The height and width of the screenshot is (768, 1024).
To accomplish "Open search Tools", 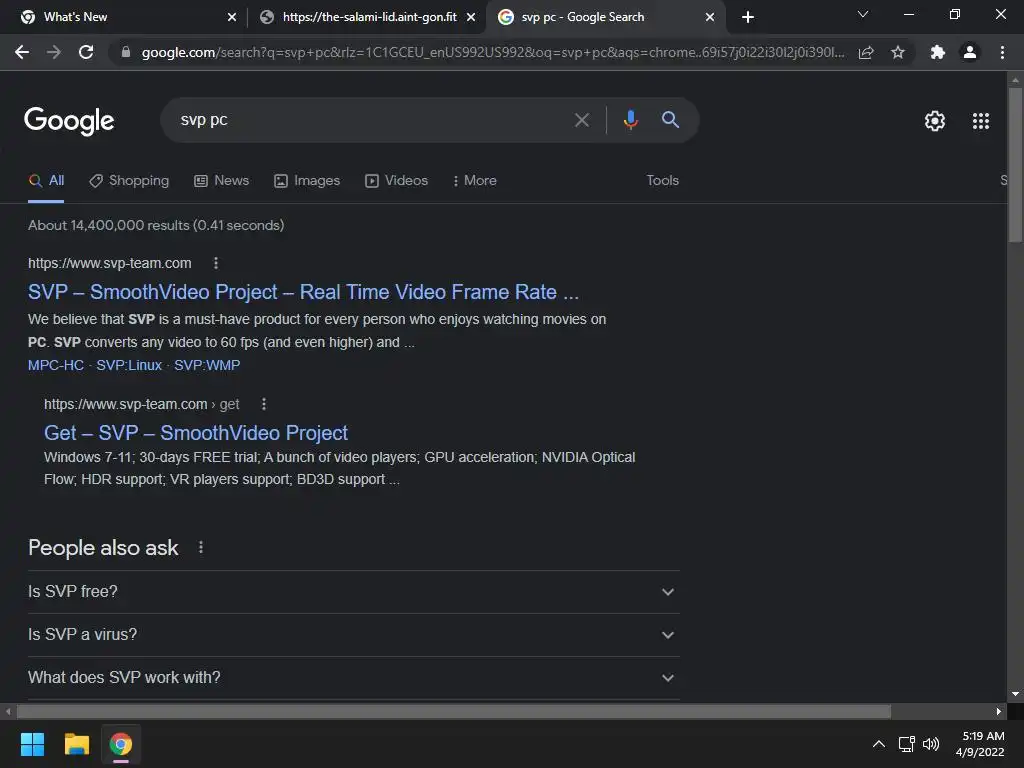I will 662,181.
